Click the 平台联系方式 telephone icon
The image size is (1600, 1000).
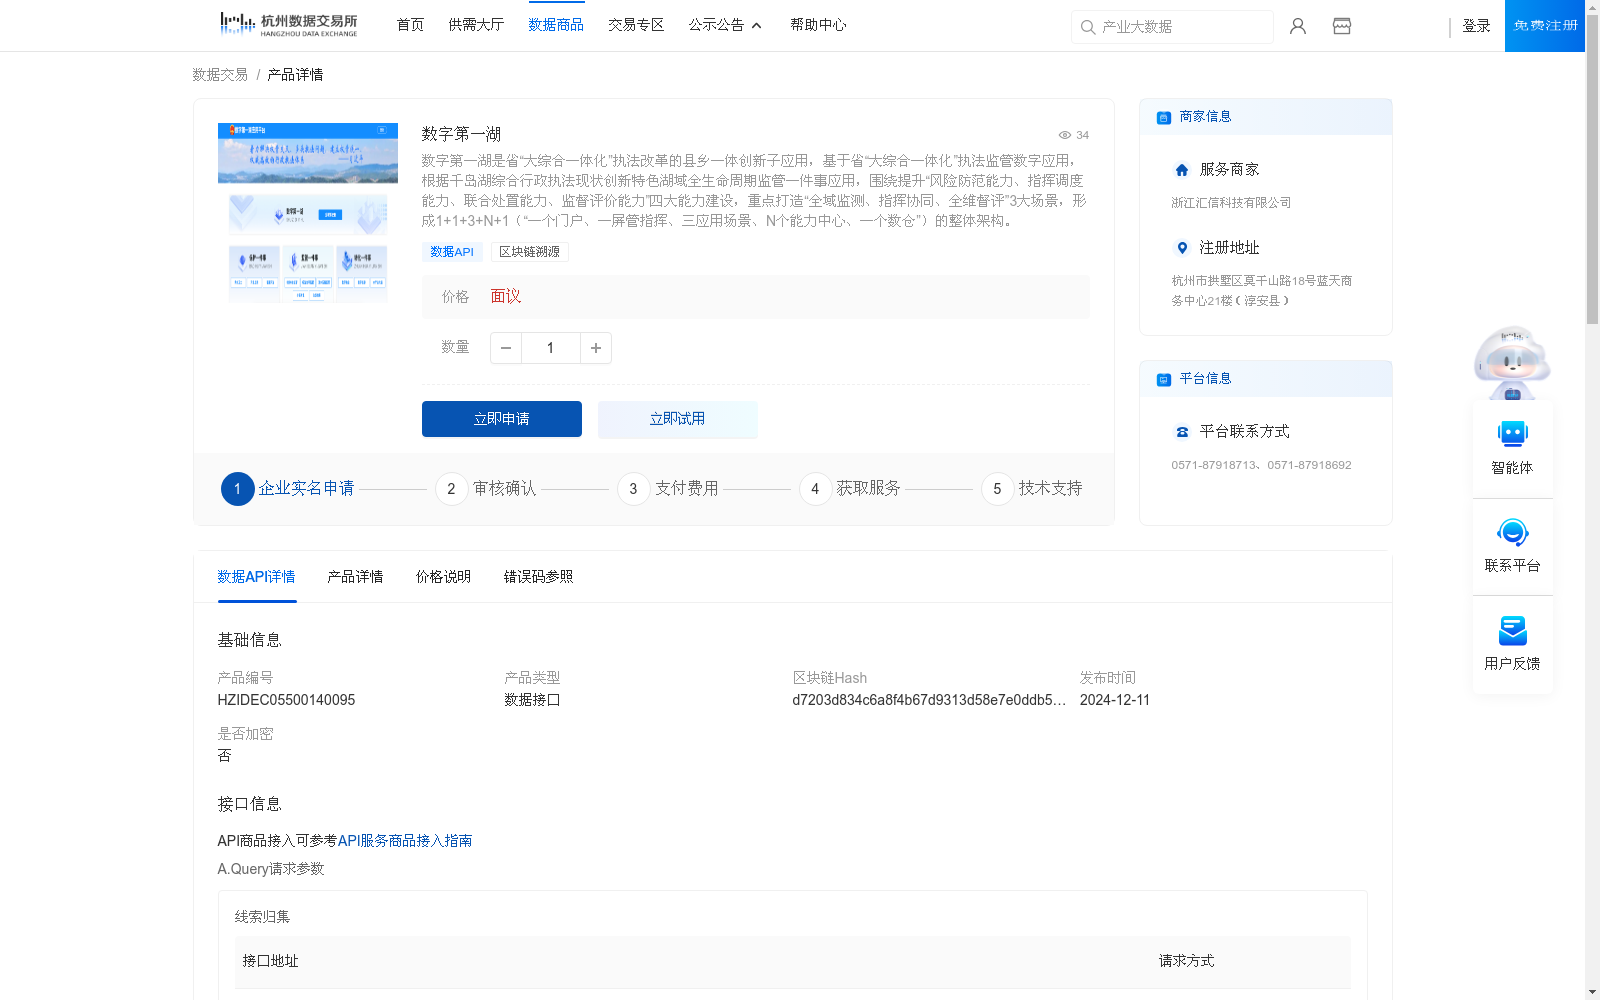point(1182,432)
